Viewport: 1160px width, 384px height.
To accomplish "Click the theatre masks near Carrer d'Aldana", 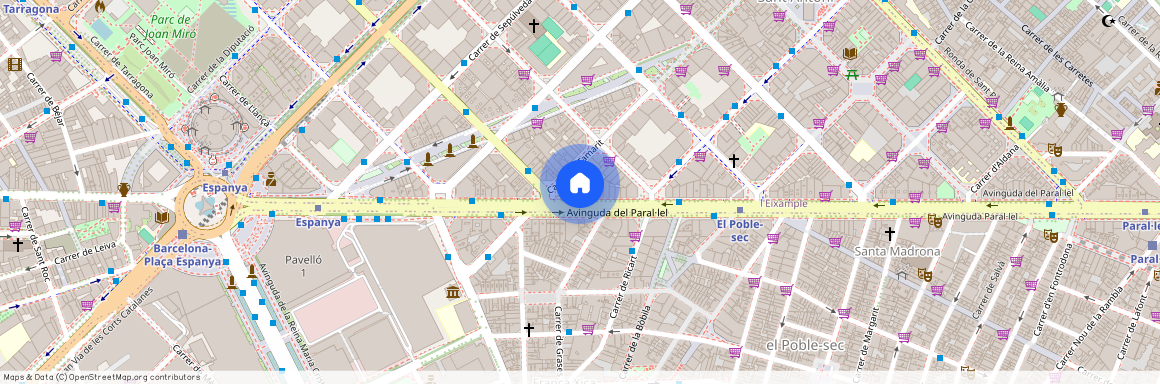I will pyautogui.click(x=1054, y=149).
